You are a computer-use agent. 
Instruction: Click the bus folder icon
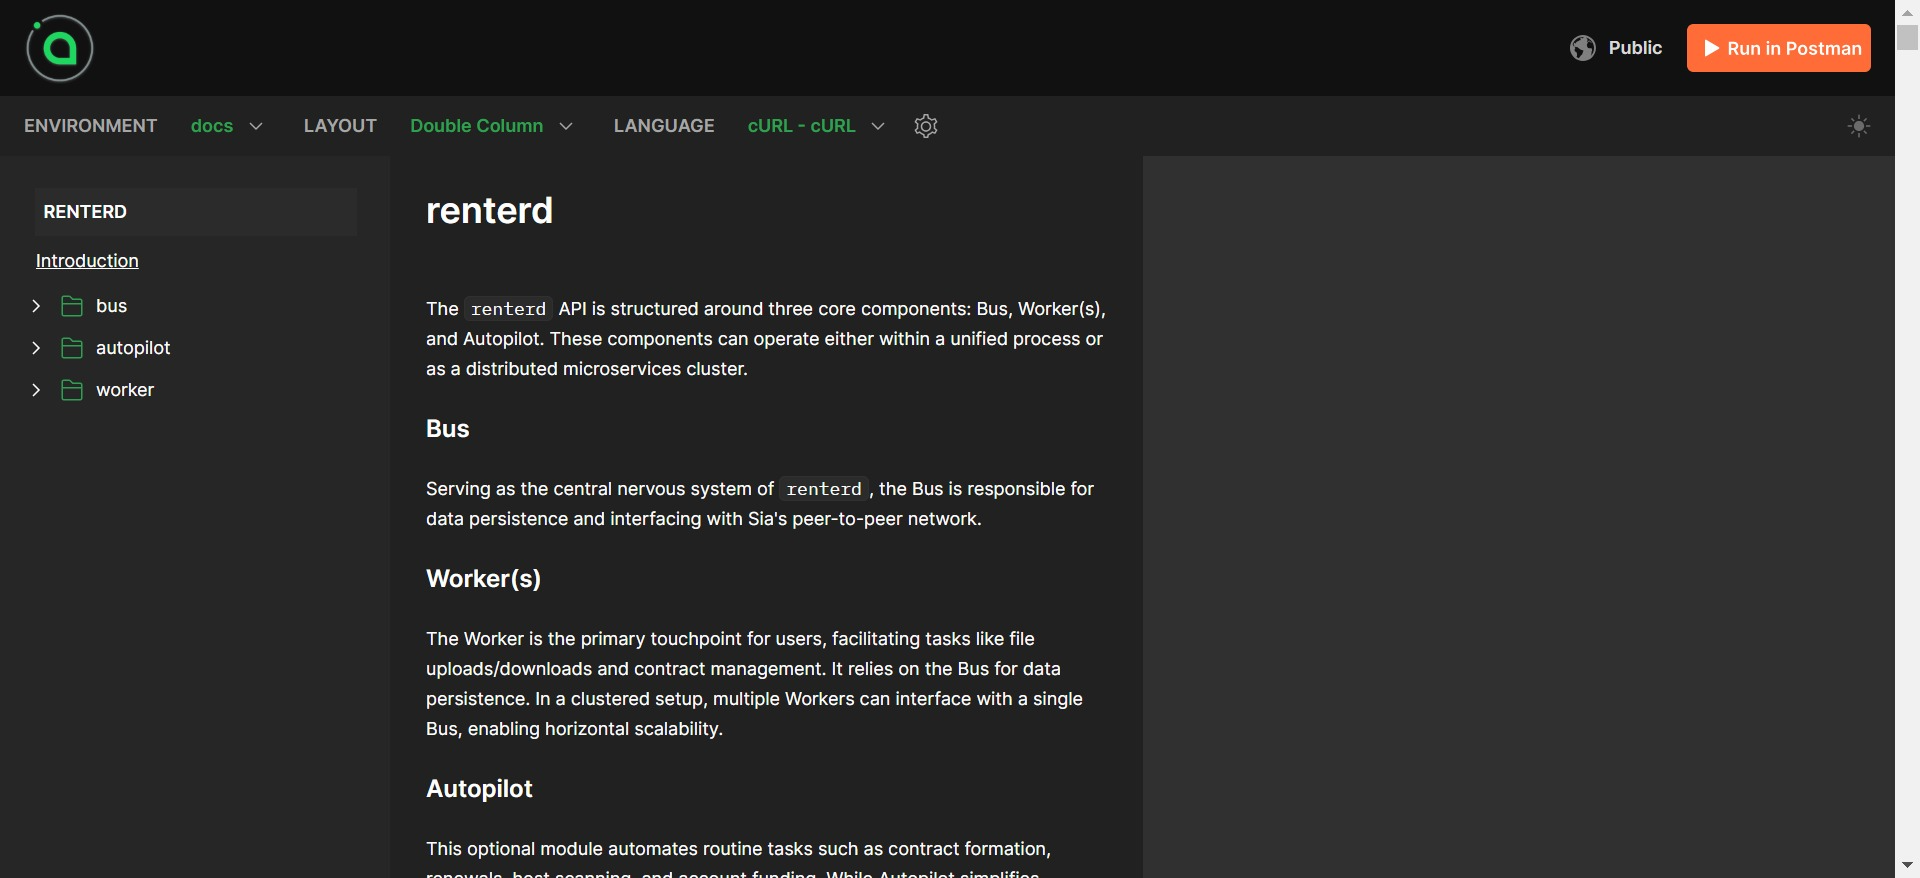click(x=72, y=306)
